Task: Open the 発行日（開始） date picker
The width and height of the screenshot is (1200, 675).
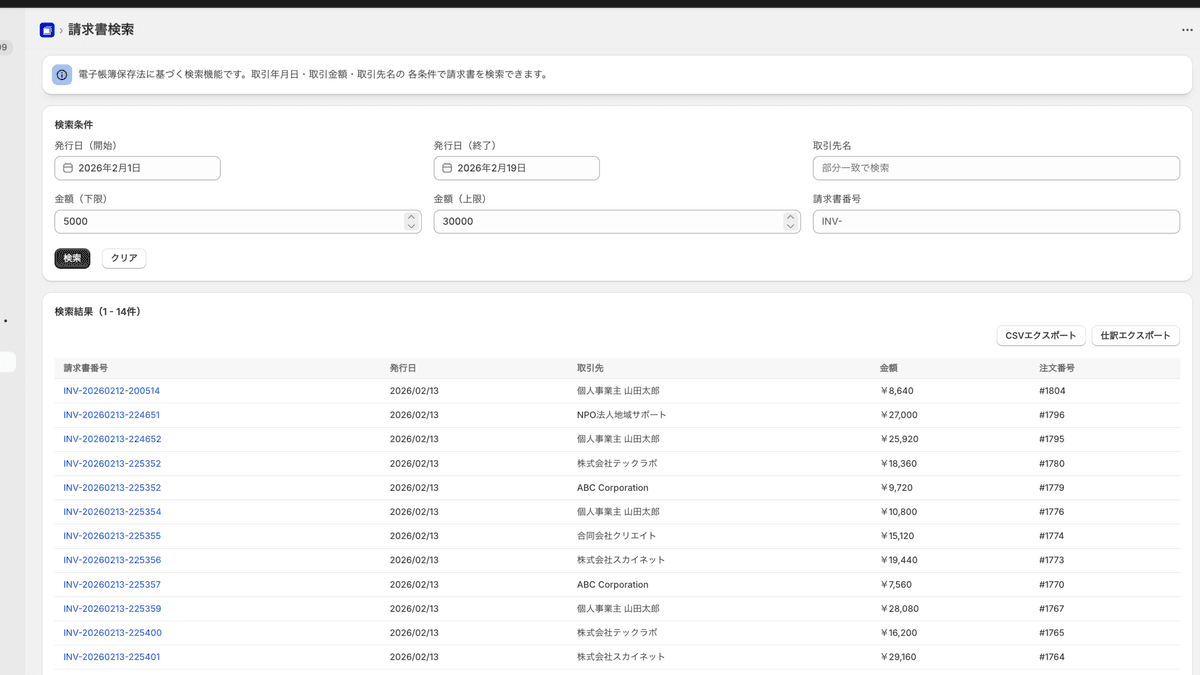Action: (138, 168)
